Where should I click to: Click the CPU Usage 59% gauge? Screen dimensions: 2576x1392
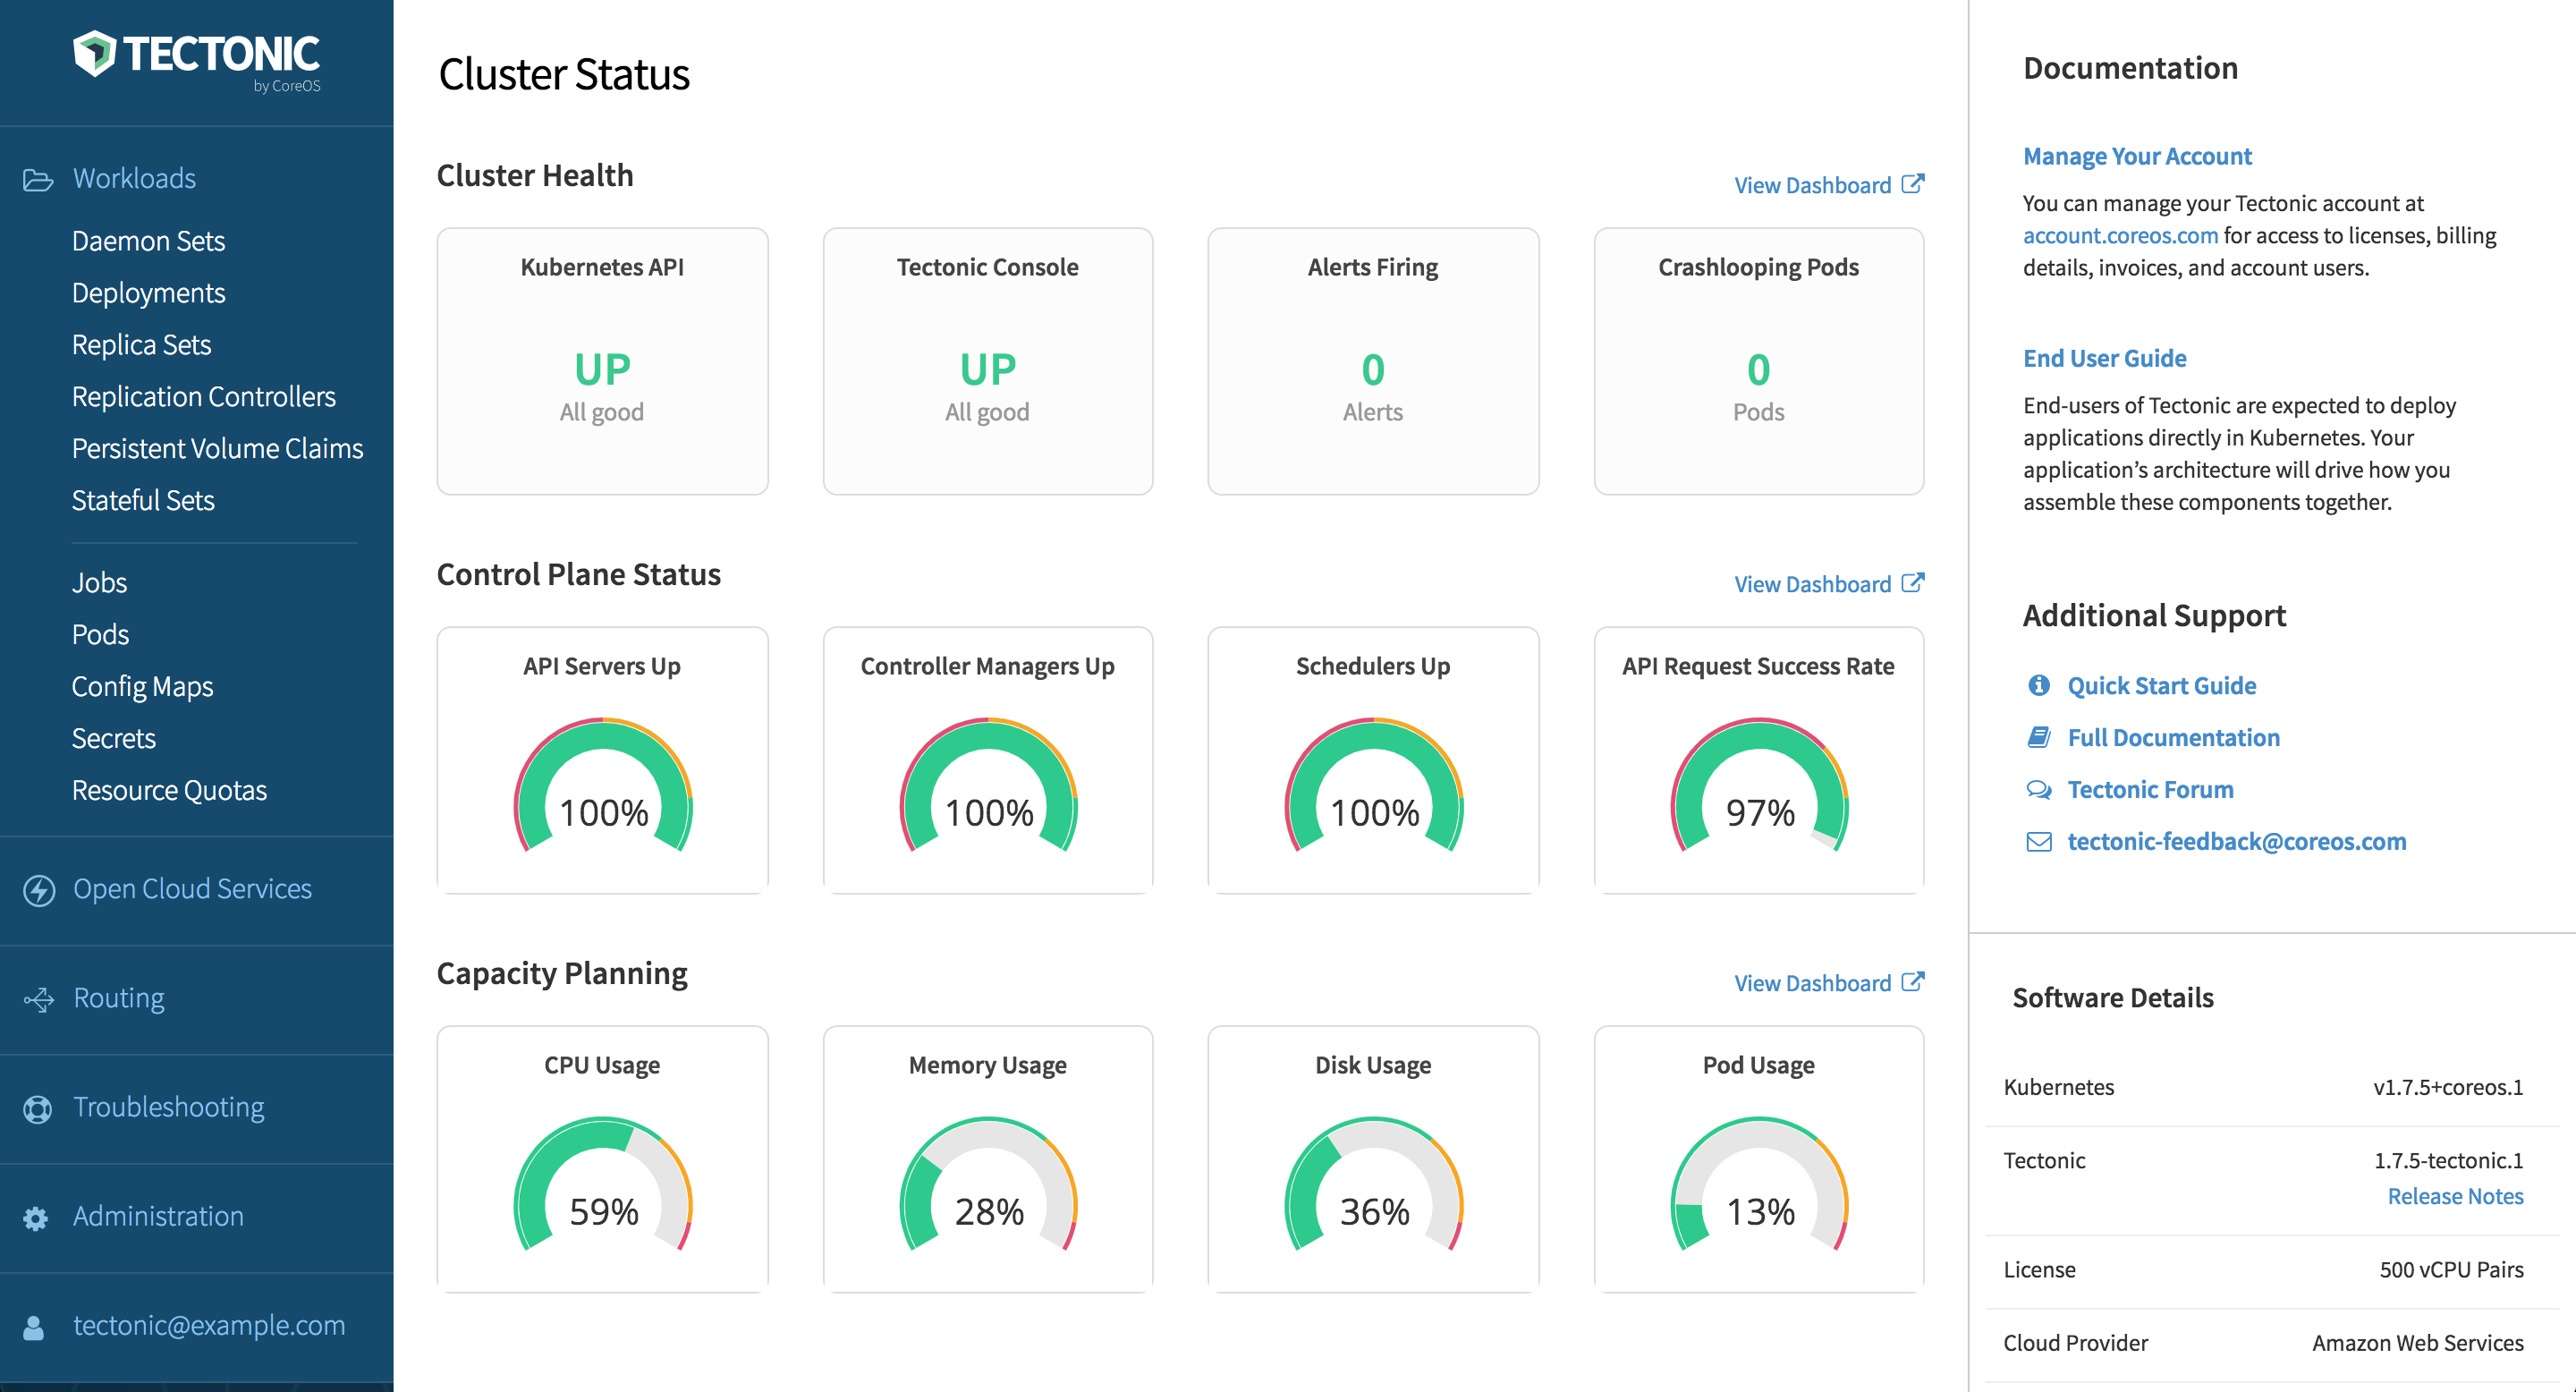[602, 1184]
